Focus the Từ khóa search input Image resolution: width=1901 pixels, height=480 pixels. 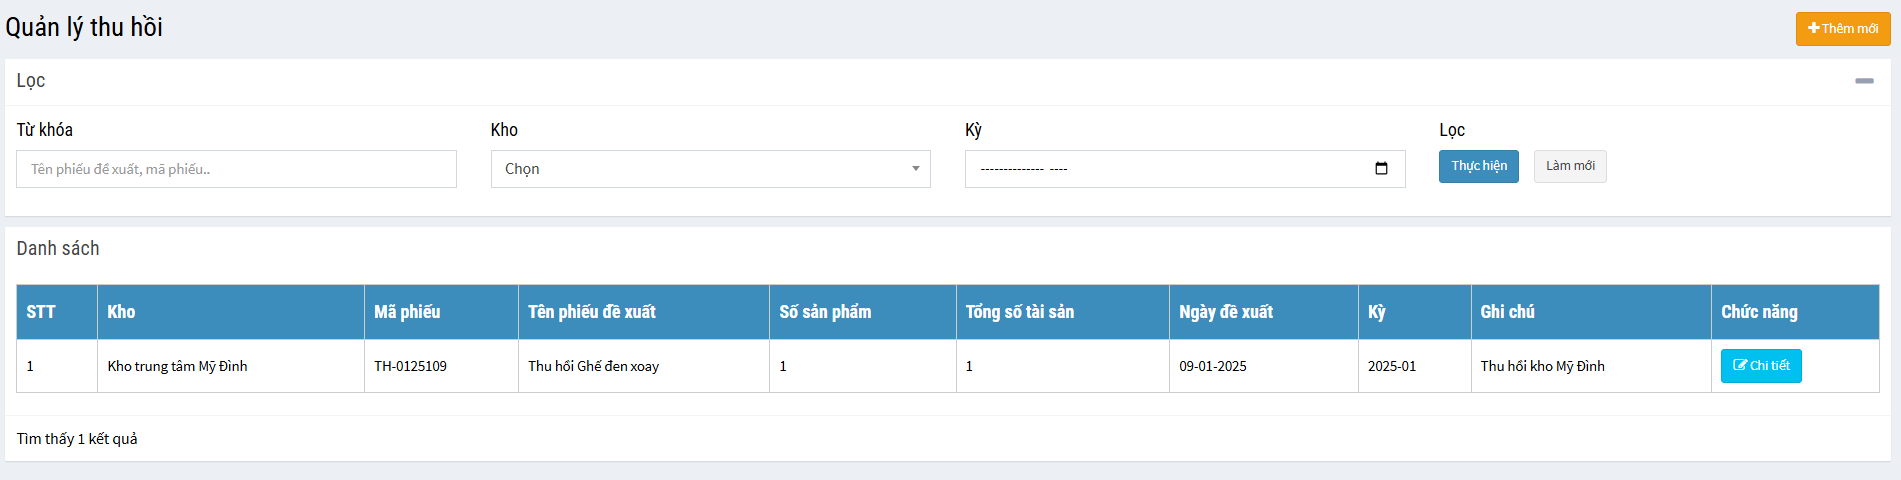[236, 169]
